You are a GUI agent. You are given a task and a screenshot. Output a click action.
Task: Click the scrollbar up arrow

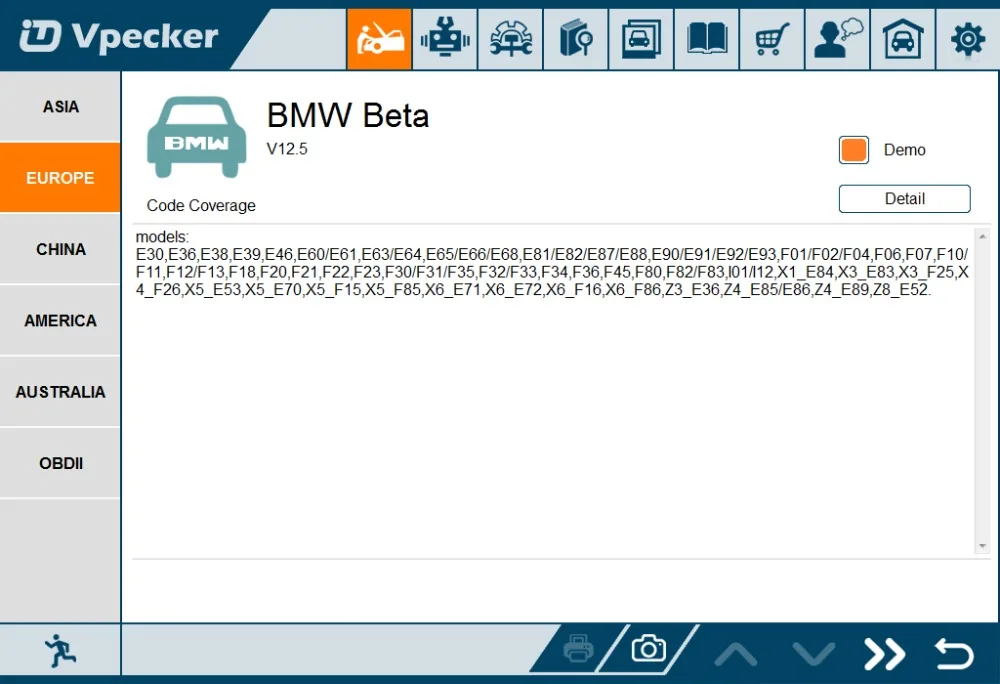point(982,236)
